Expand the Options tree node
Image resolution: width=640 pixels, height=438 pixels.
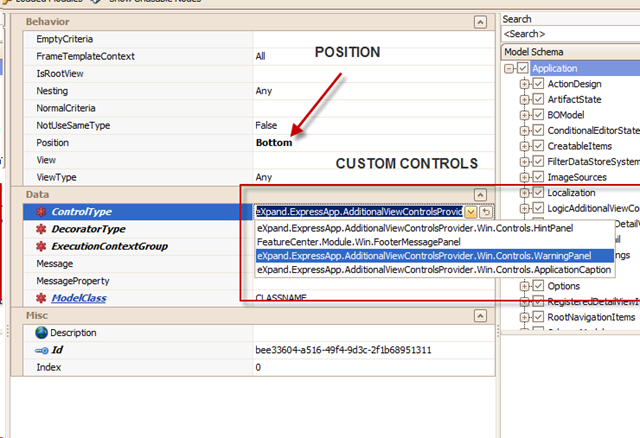pos(524,286)
